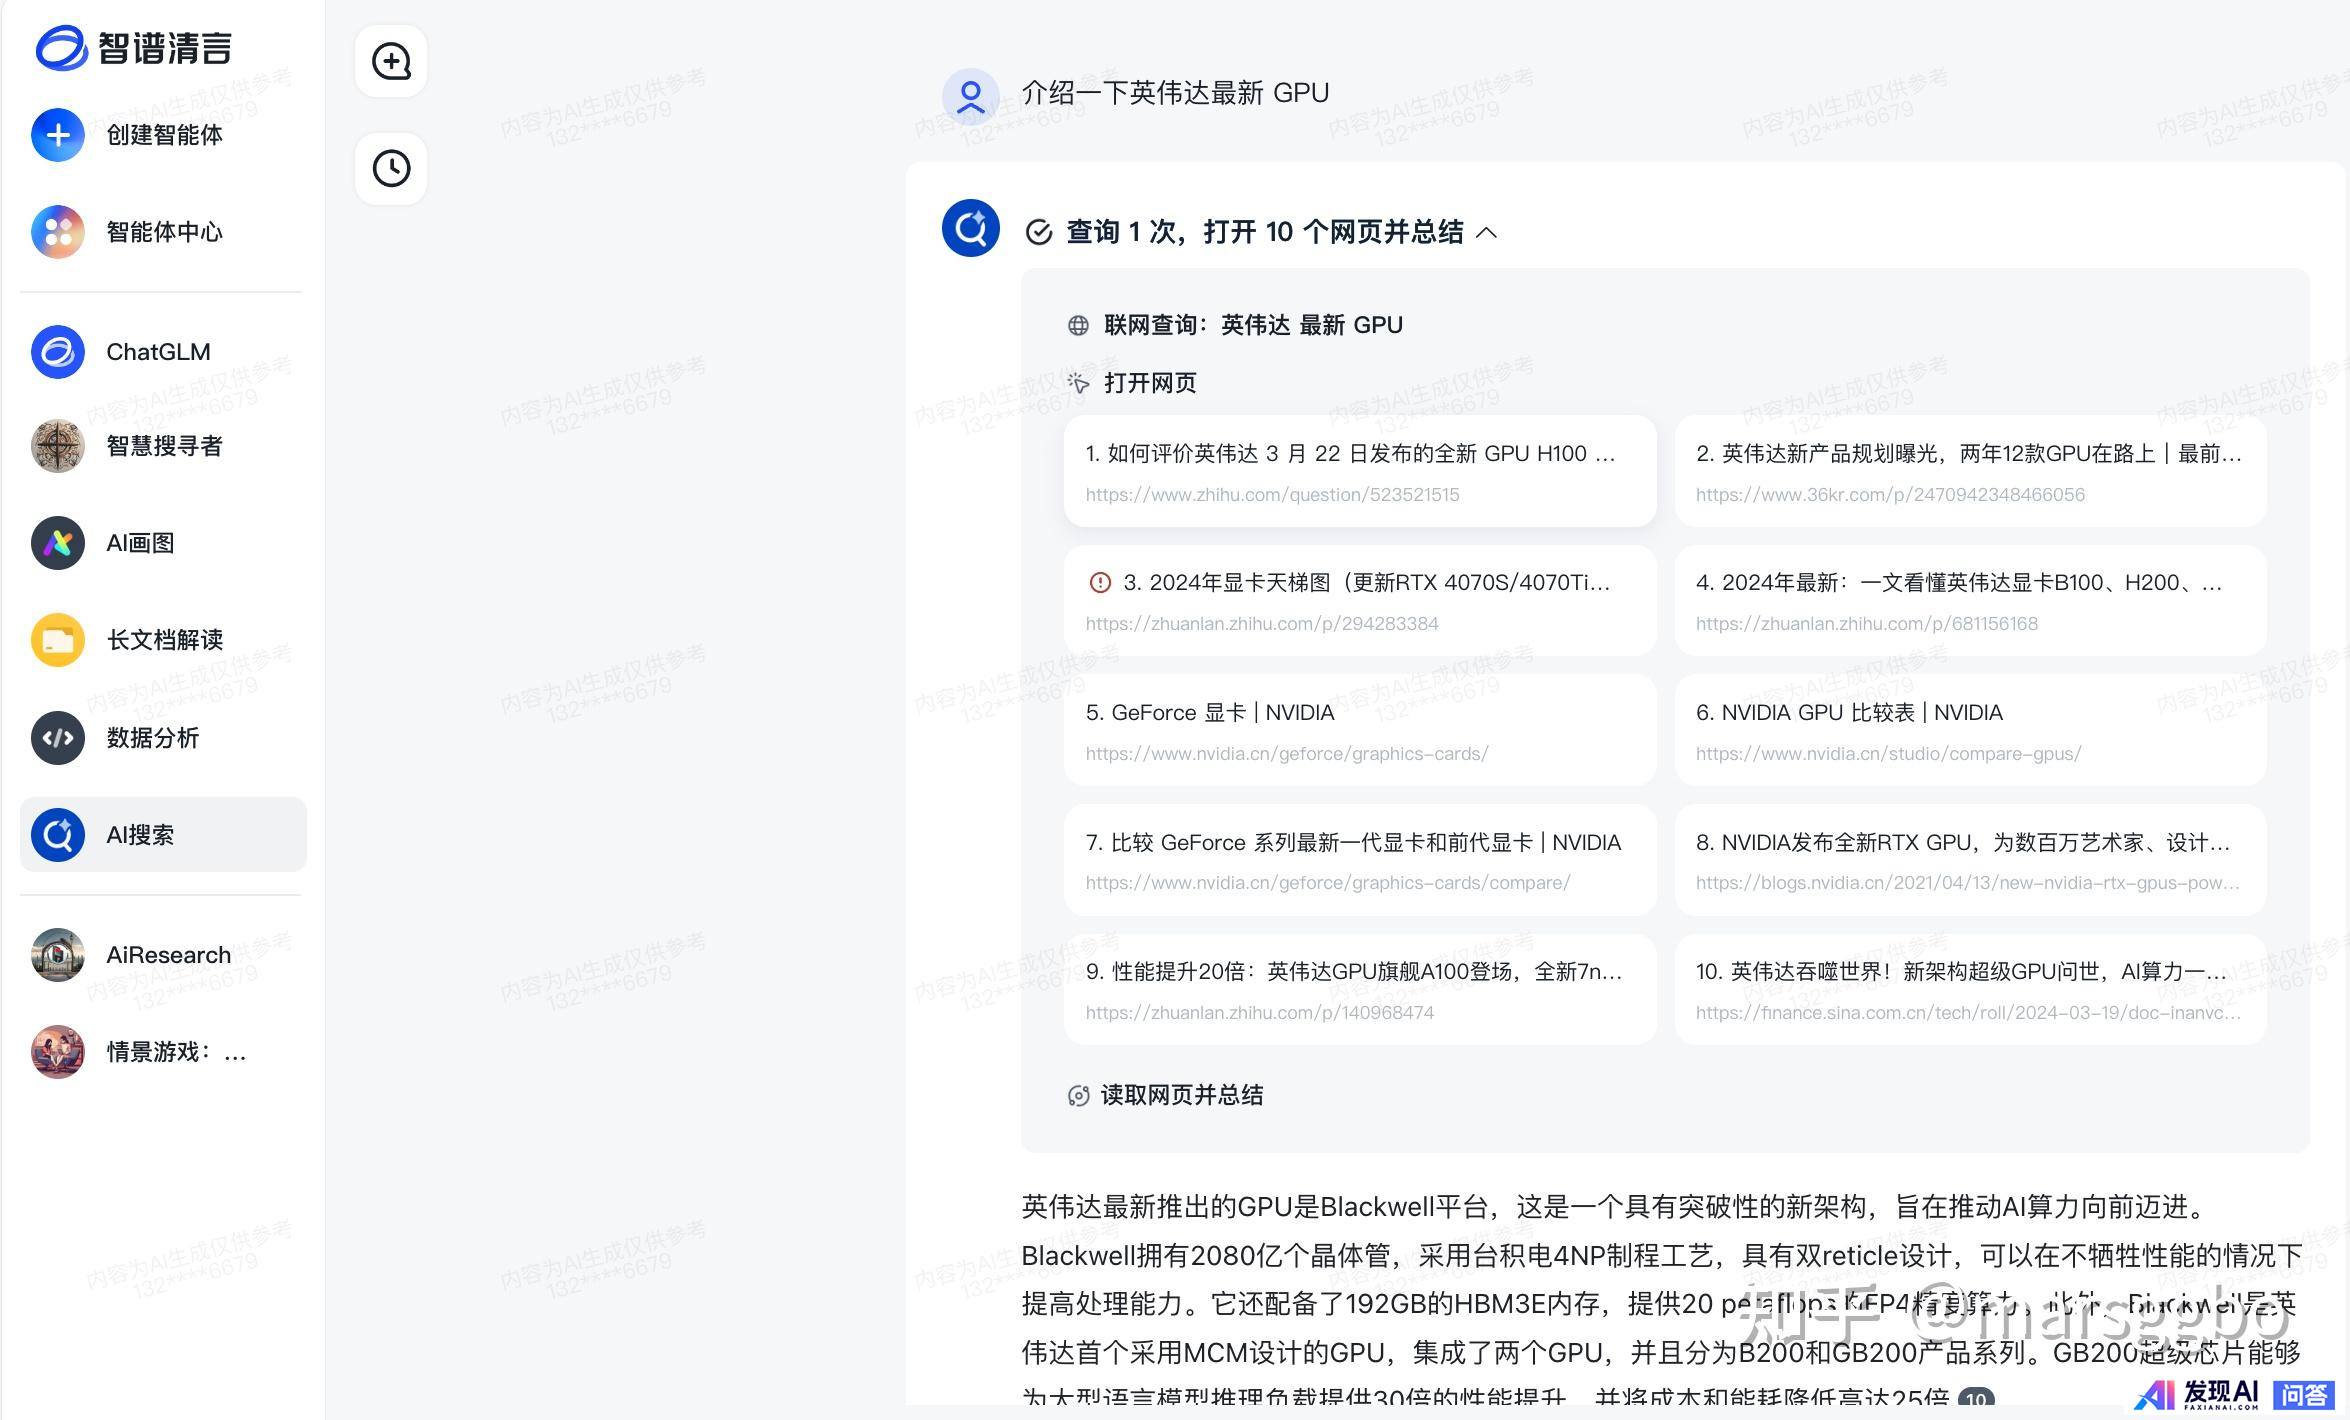Open result 4 一文看懂英伟达显卡B100

click(1970, 601)
